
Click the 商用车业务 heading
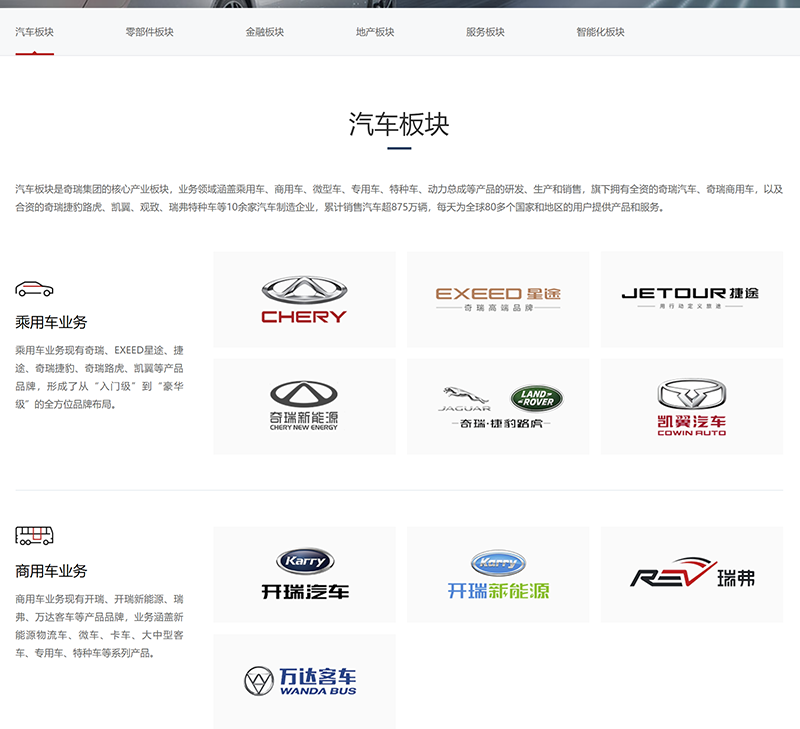point(51,571)
